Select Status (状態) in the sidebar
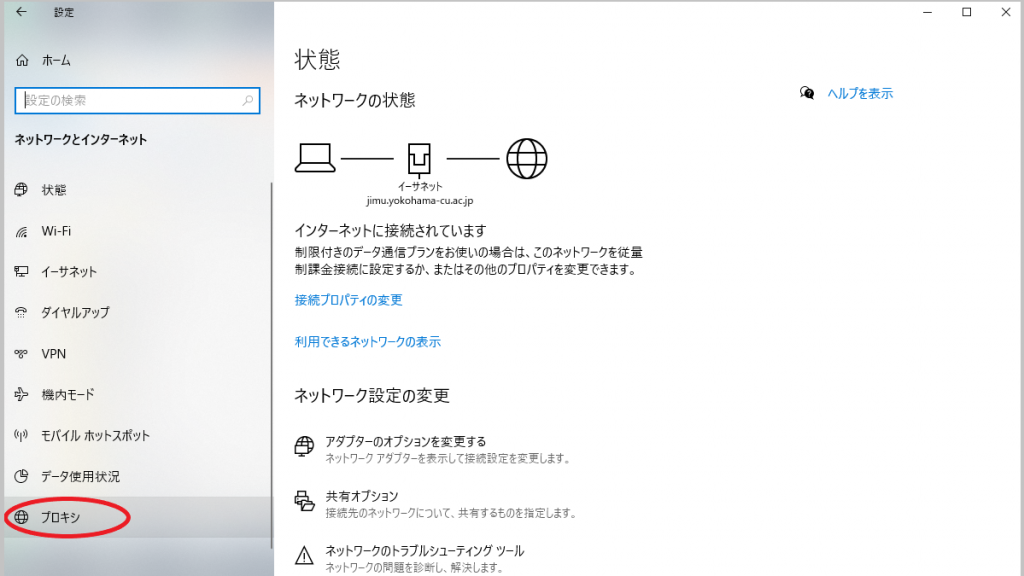The image size is (1024, 576). [54, 190]
